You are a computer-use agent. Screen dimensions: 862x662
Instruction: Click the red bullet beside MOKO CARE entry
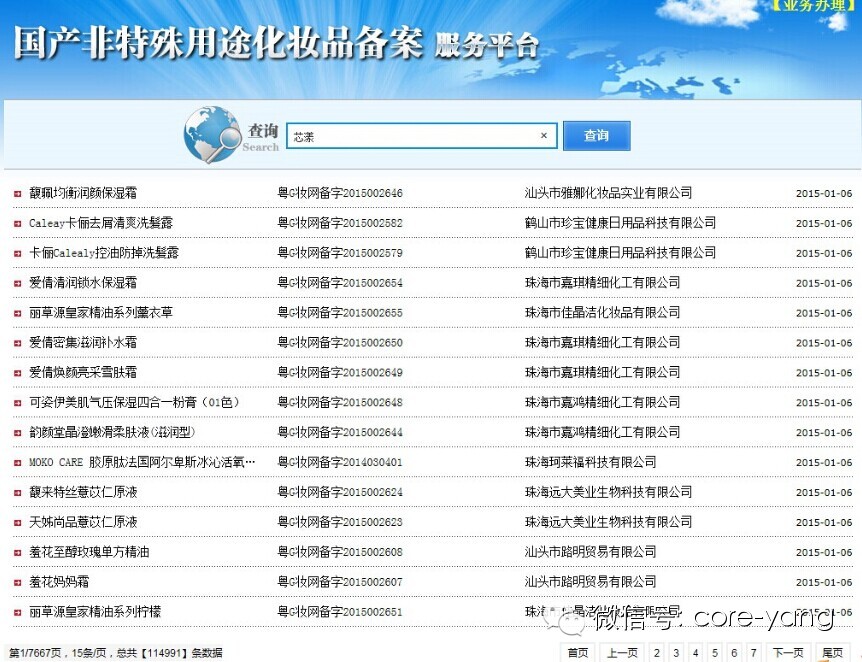coord(17,464)
